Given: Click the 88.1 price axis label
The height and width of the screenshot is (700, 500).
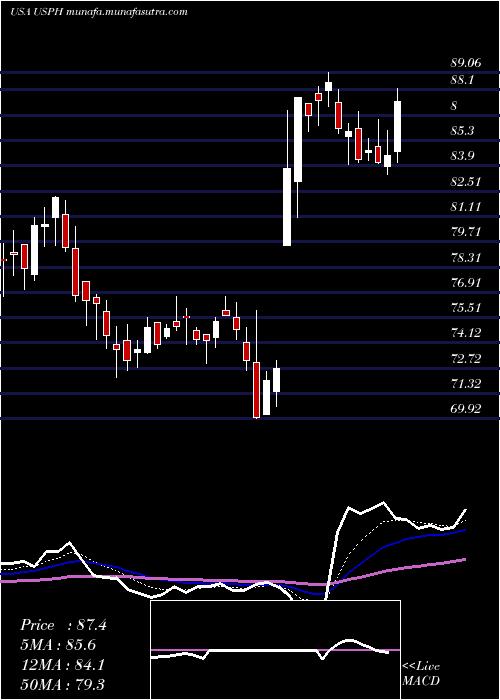Looking at the screenshot, I should [462, 80].
